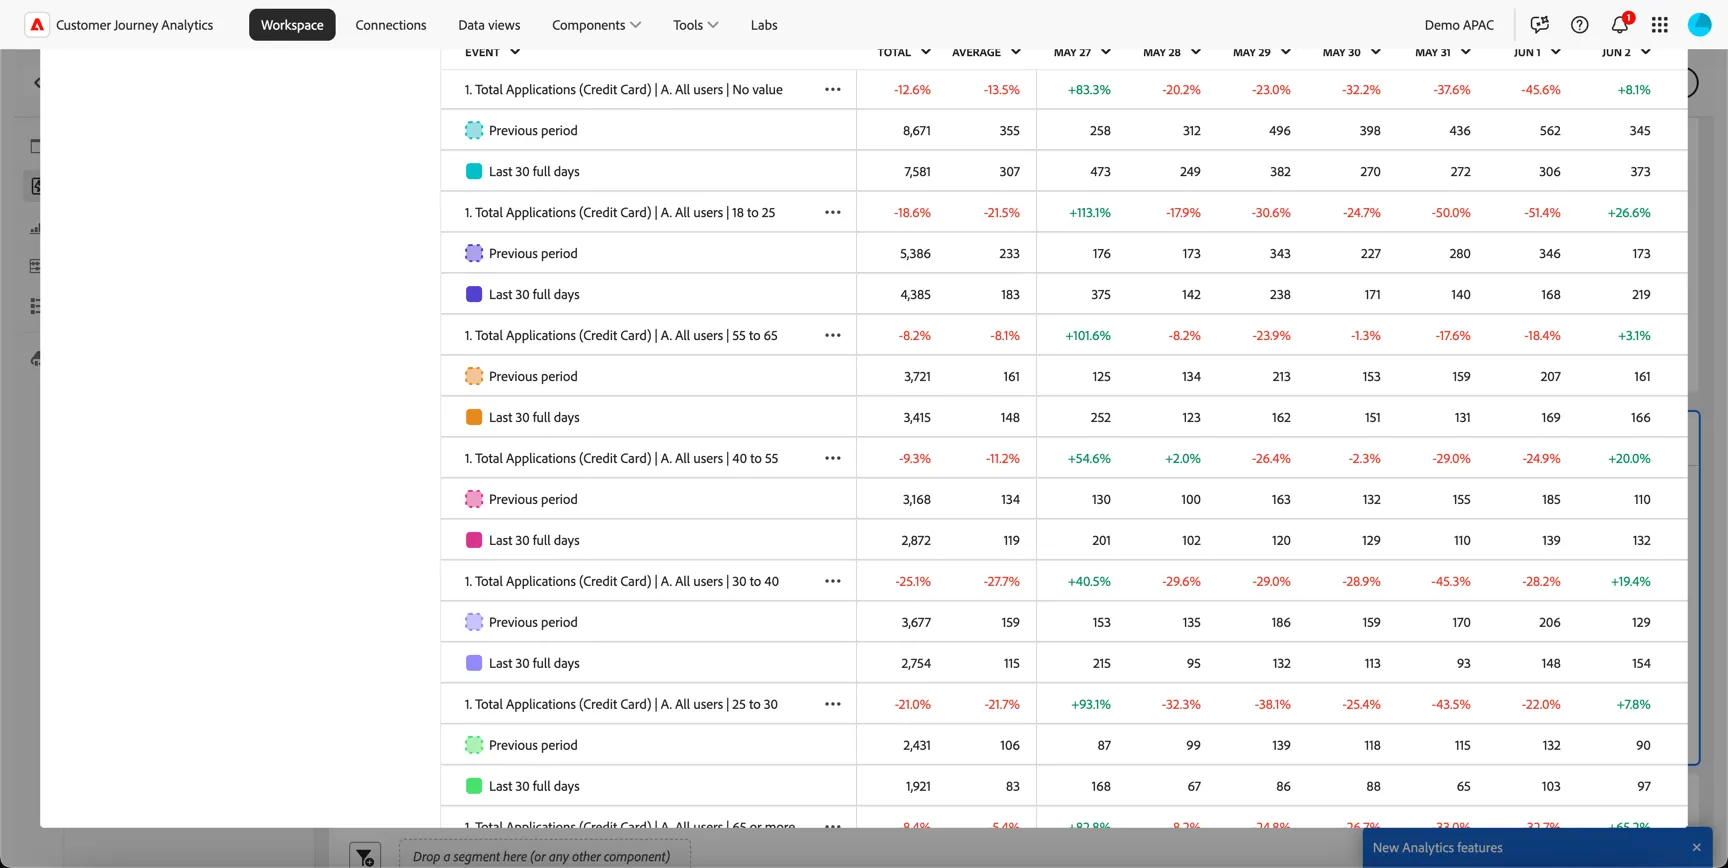Switch to the Workspace tab
The image size is (1728, 868).
(x=292, y=25)
